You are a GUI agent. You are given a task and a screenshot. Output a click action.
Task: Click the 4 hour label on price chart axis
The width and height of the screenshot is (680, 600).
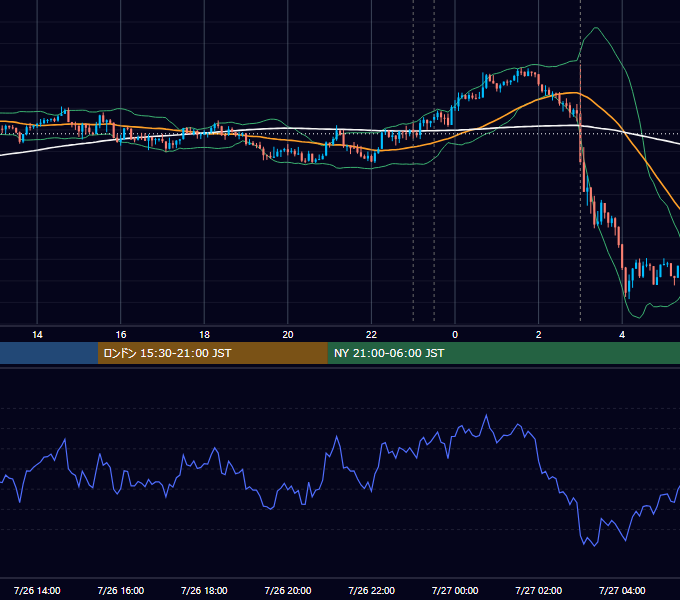pyautogui.click(x=622, y=335)
